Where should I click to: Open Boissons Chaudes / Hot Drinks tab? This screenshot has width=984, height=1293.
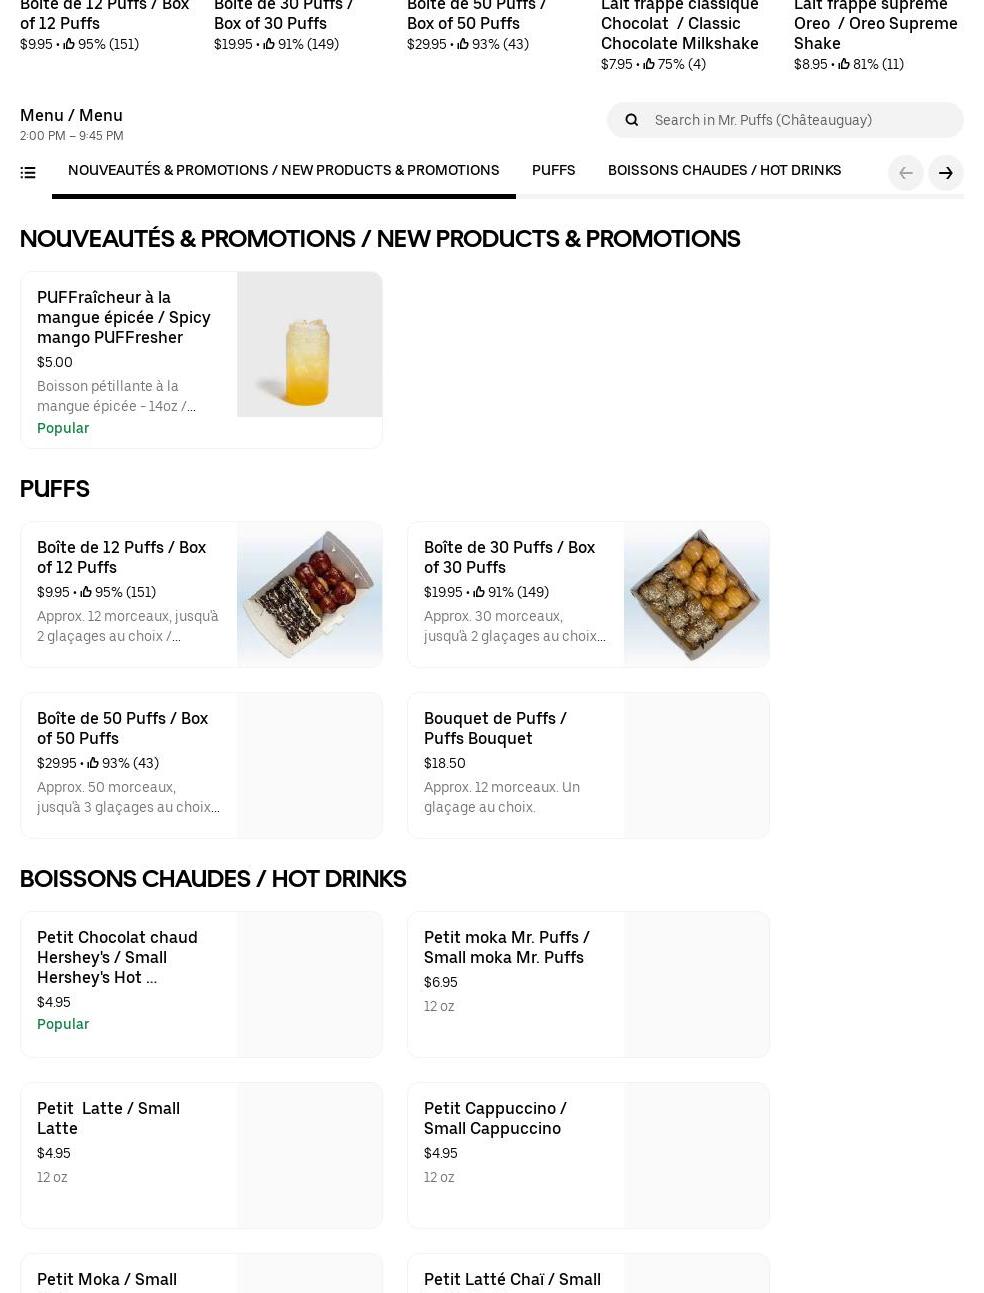pyautogui.click(x=724, y=171)
